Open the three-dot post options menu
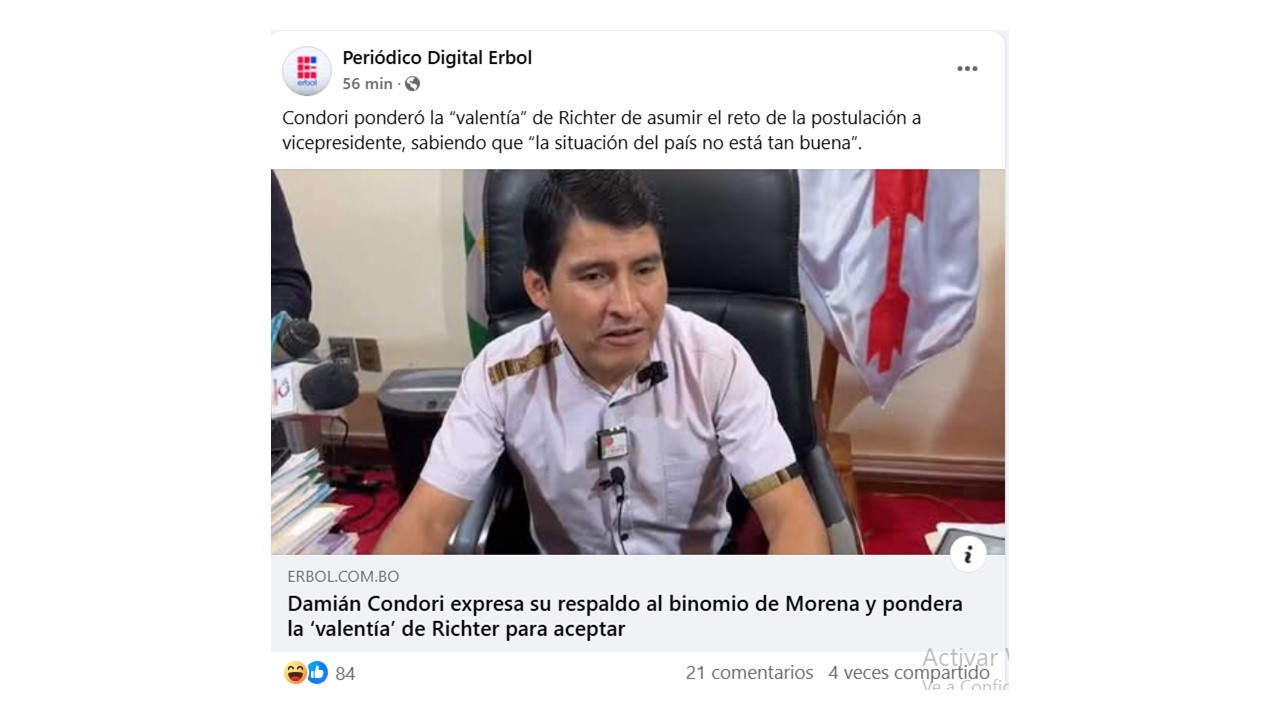 pyautogui.click(x=967, y=69)
